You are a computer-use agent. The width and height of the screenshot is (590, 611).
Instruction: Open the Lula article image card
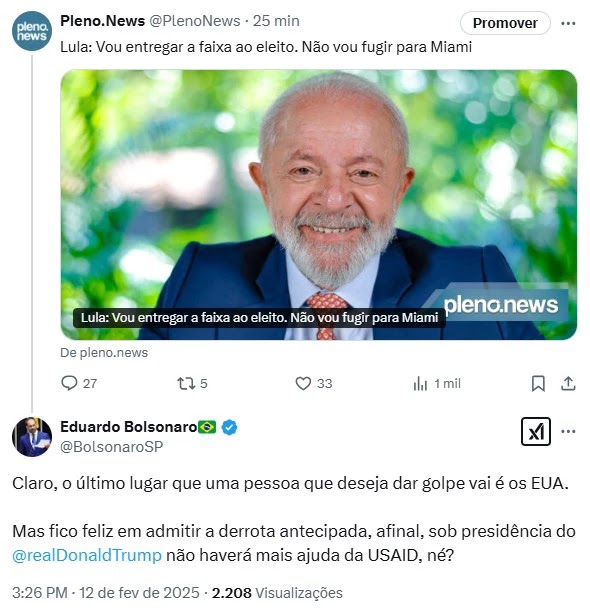click(319, 205)
